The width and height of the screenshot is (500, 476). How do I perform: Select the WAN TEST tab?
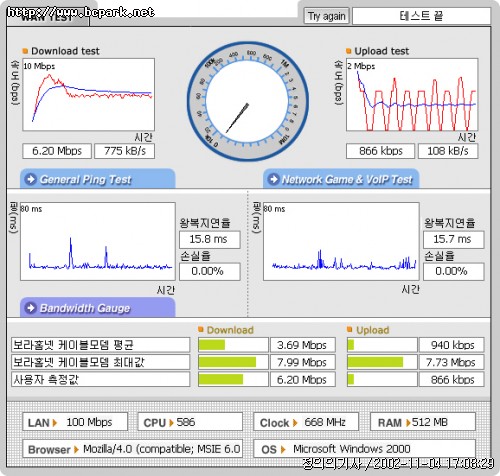click(x=48, y=17)
